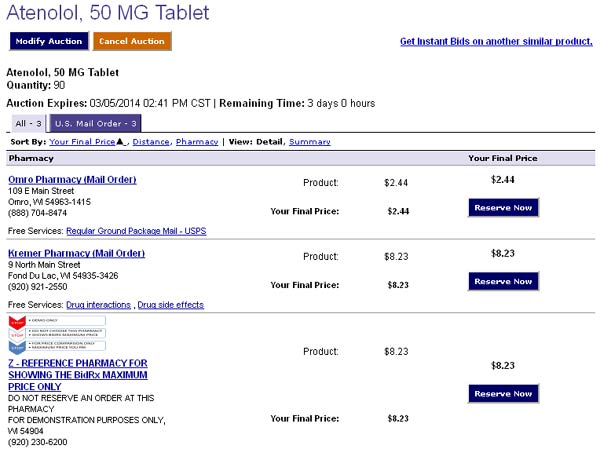The image size is (600, 471).
Task: Open Omro Pharmacy (Mail Order) link
Action: click(x=72, y=179)
